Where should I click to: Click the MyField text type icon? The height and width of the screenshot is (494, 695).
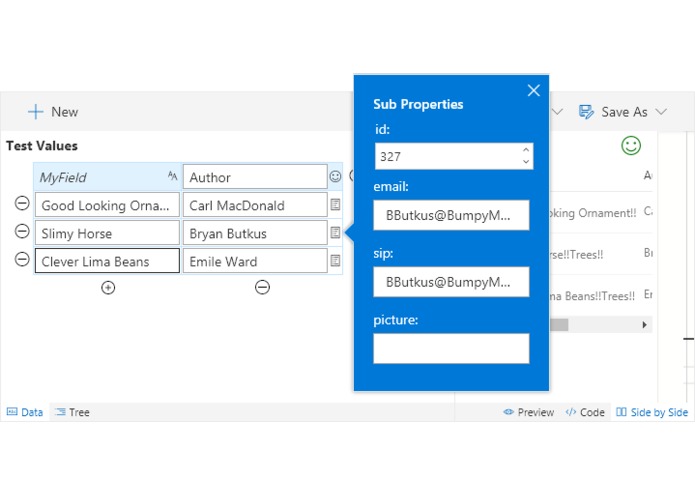pyautogui.click(x=172, y=176)
